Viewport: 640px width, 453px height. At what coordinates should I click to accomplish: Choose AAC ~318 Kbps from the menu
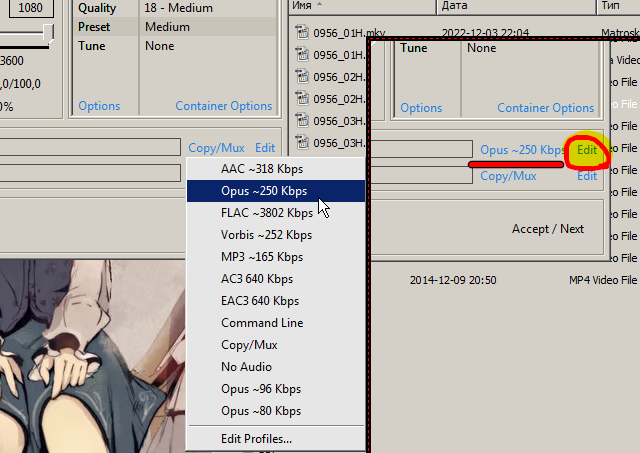point(276,169)
